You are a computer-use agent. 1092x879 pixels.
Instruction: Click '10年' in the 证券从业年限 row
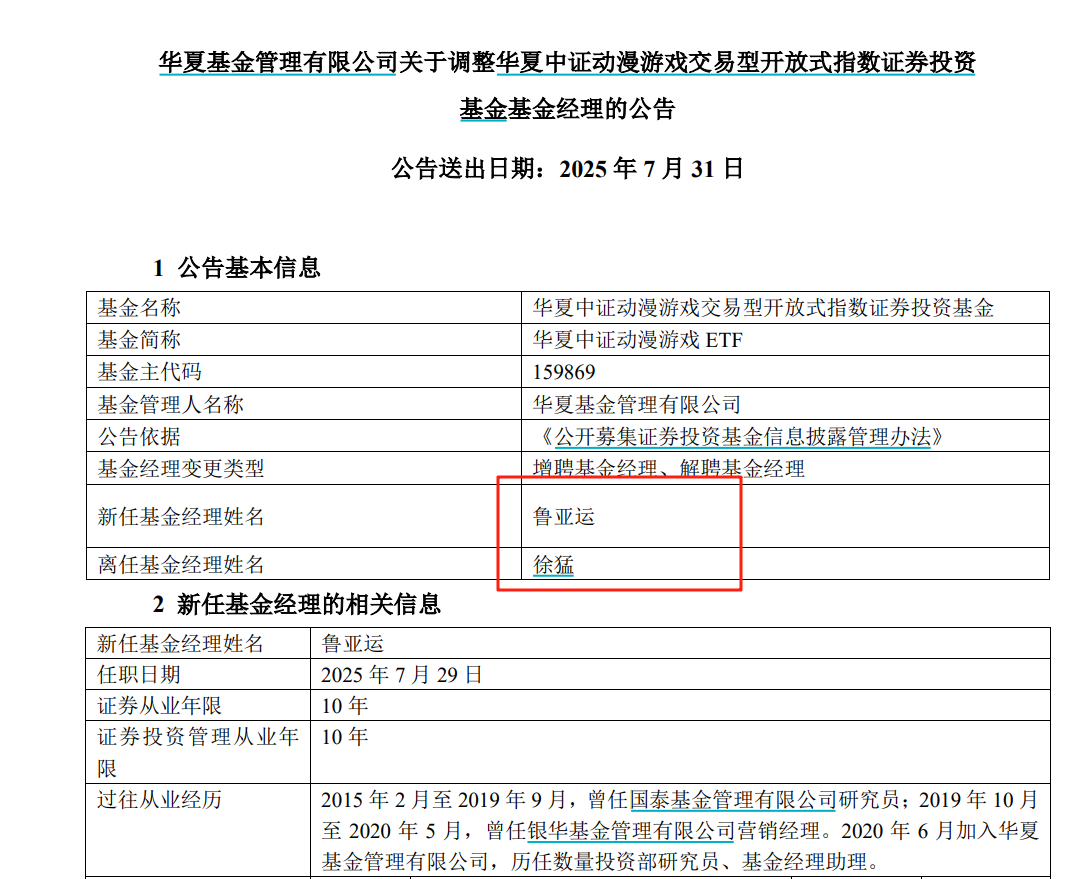(345, 706)
